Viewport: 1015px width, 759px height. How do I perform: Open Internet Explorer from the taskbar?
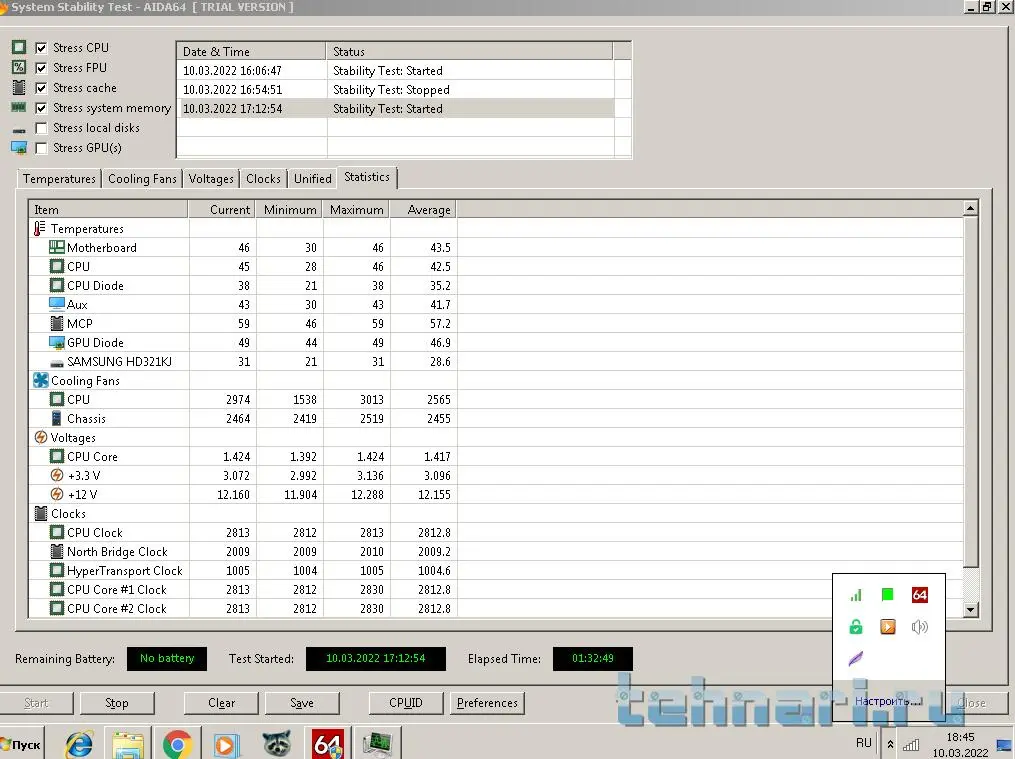(78, 744)
